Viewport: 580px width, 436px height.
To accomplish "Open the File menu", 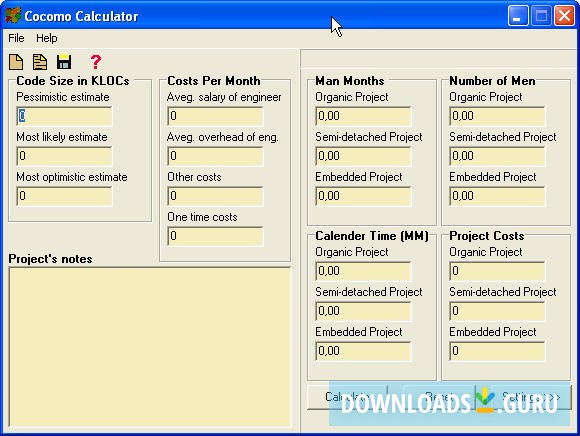I will (16, 38).
